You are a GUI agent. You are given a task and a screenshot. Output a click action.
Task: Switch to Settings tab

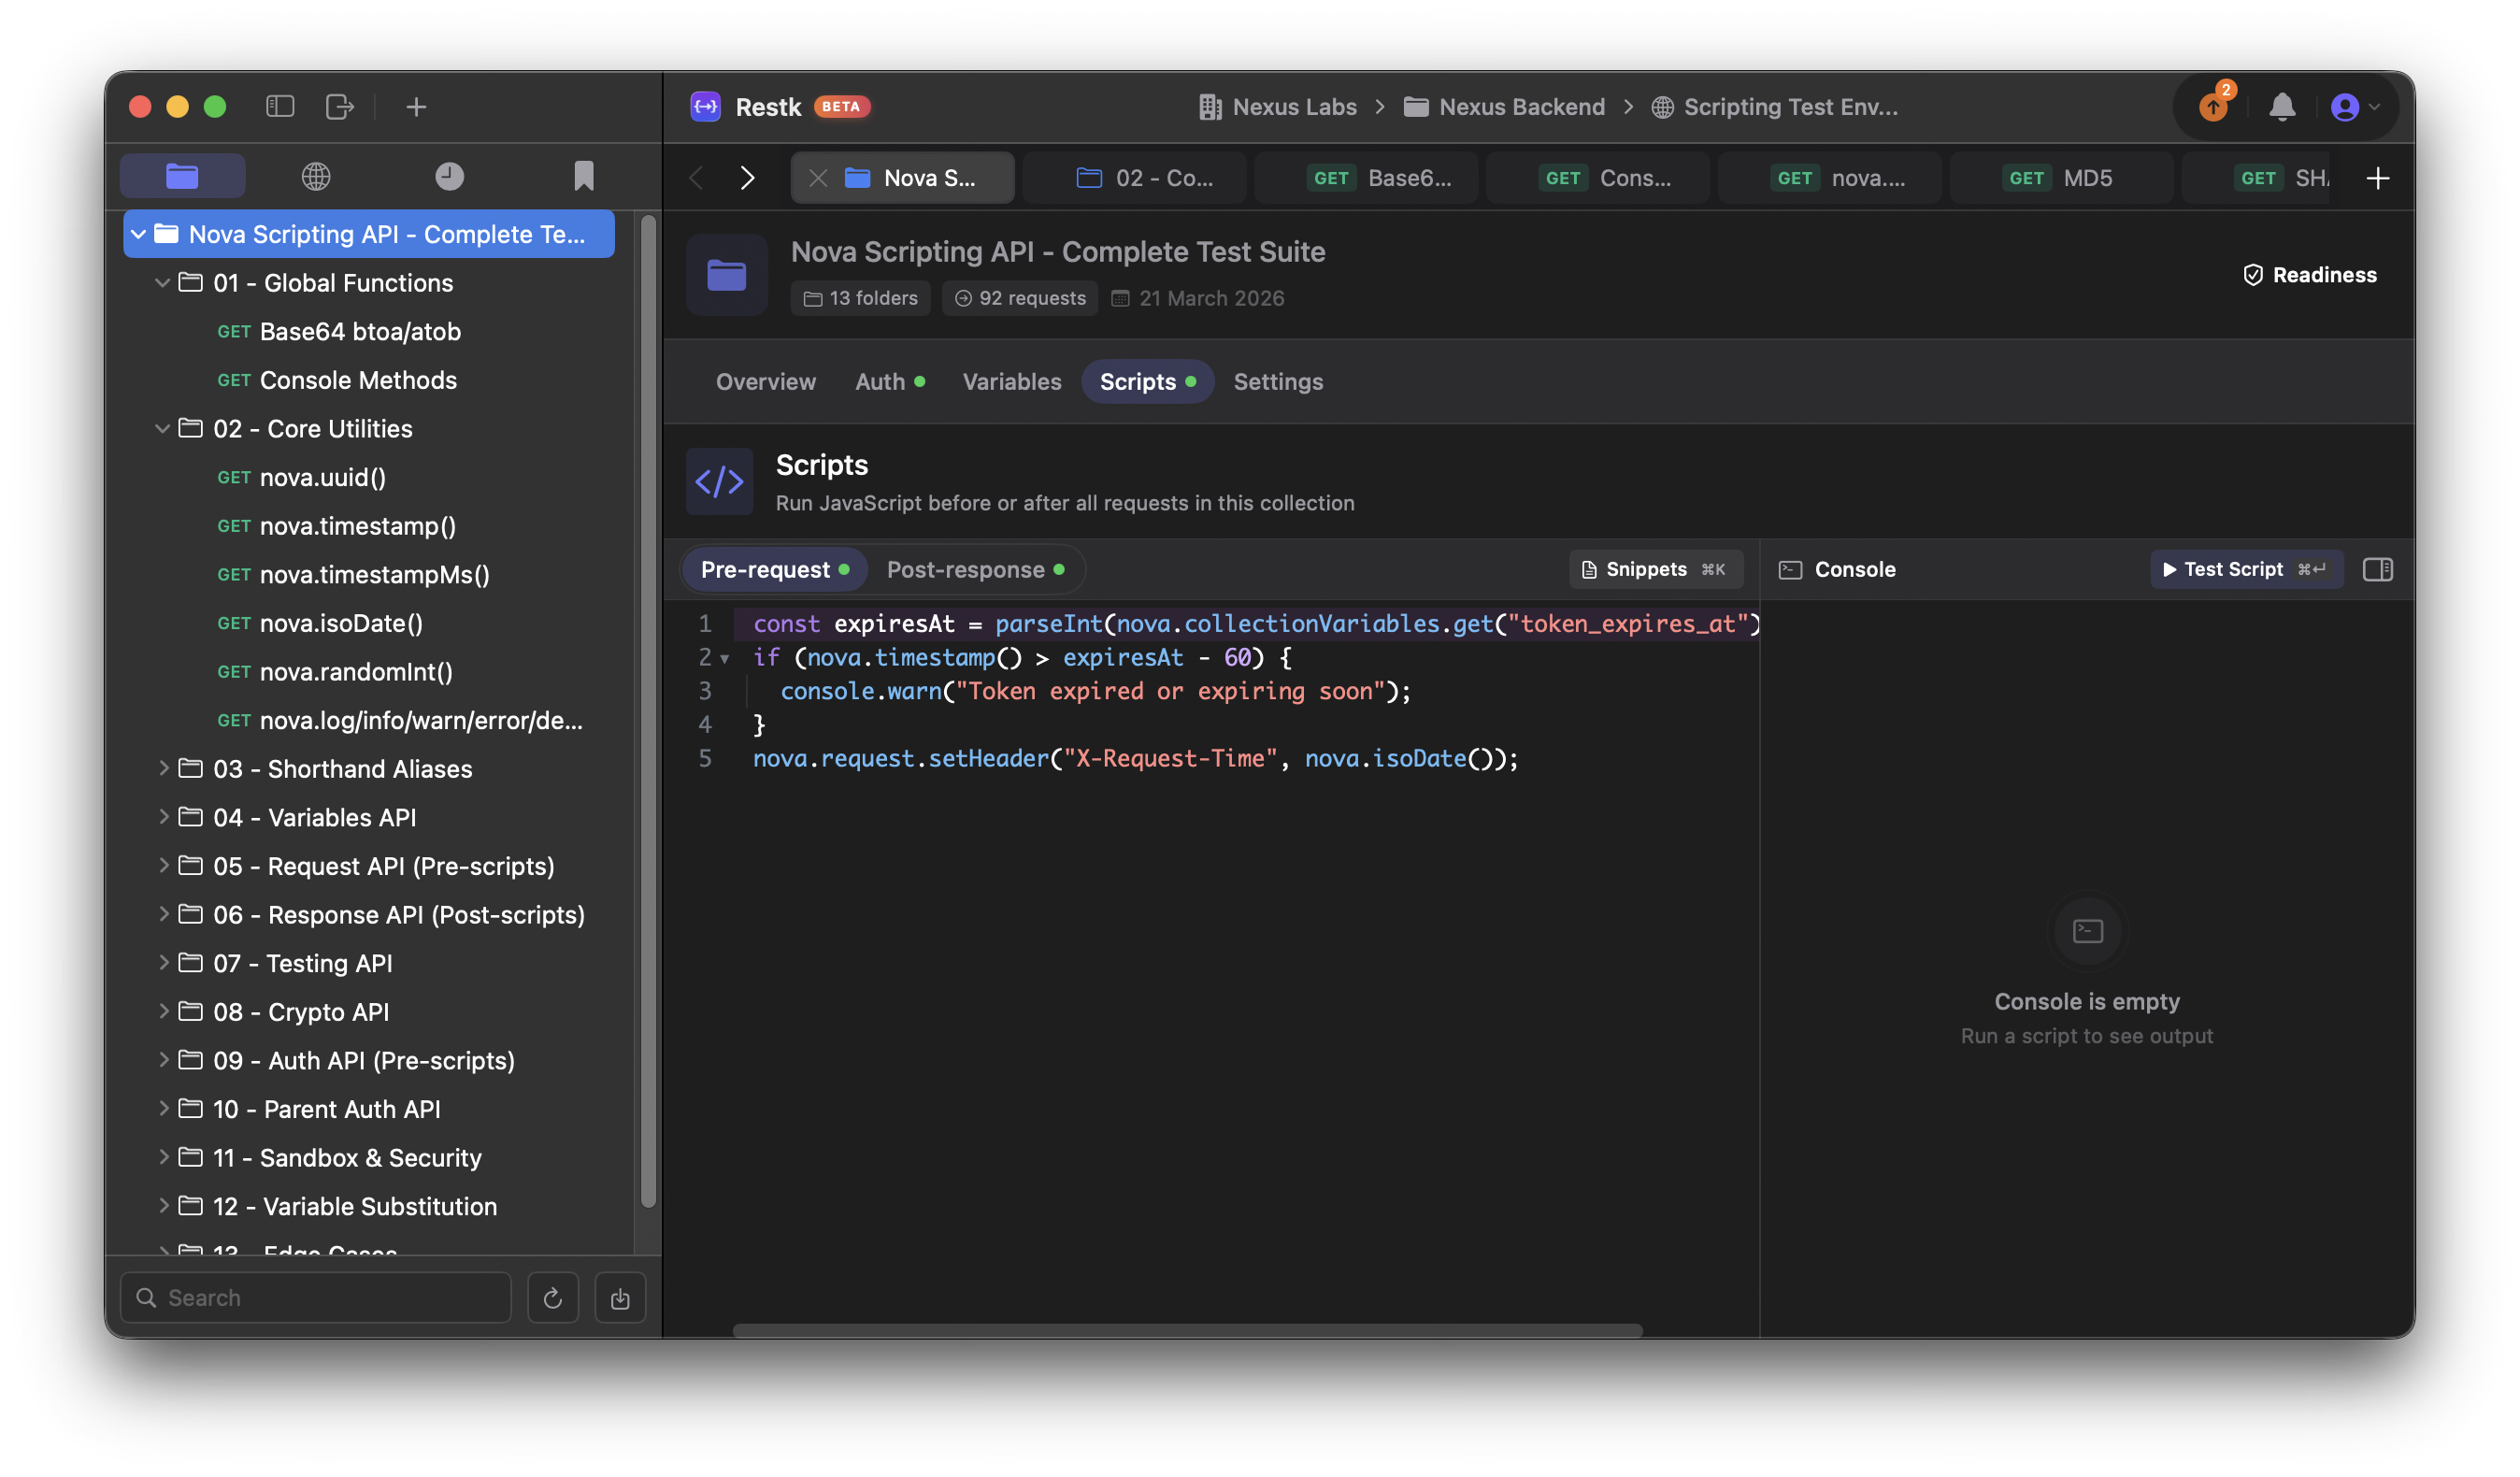1278,381
